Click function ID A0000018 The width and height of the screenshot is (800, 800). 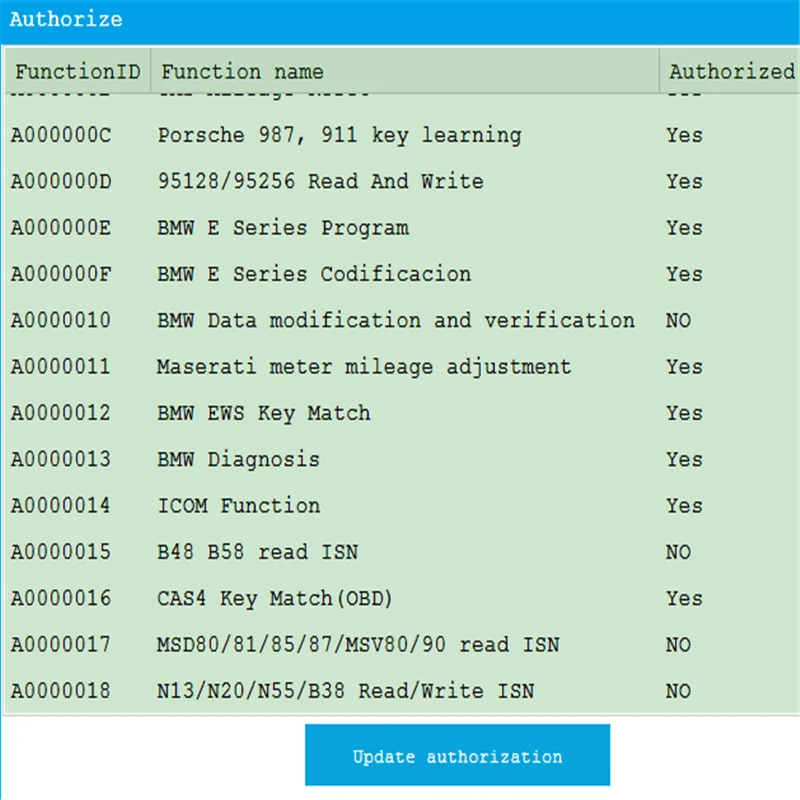coord(61,691)
